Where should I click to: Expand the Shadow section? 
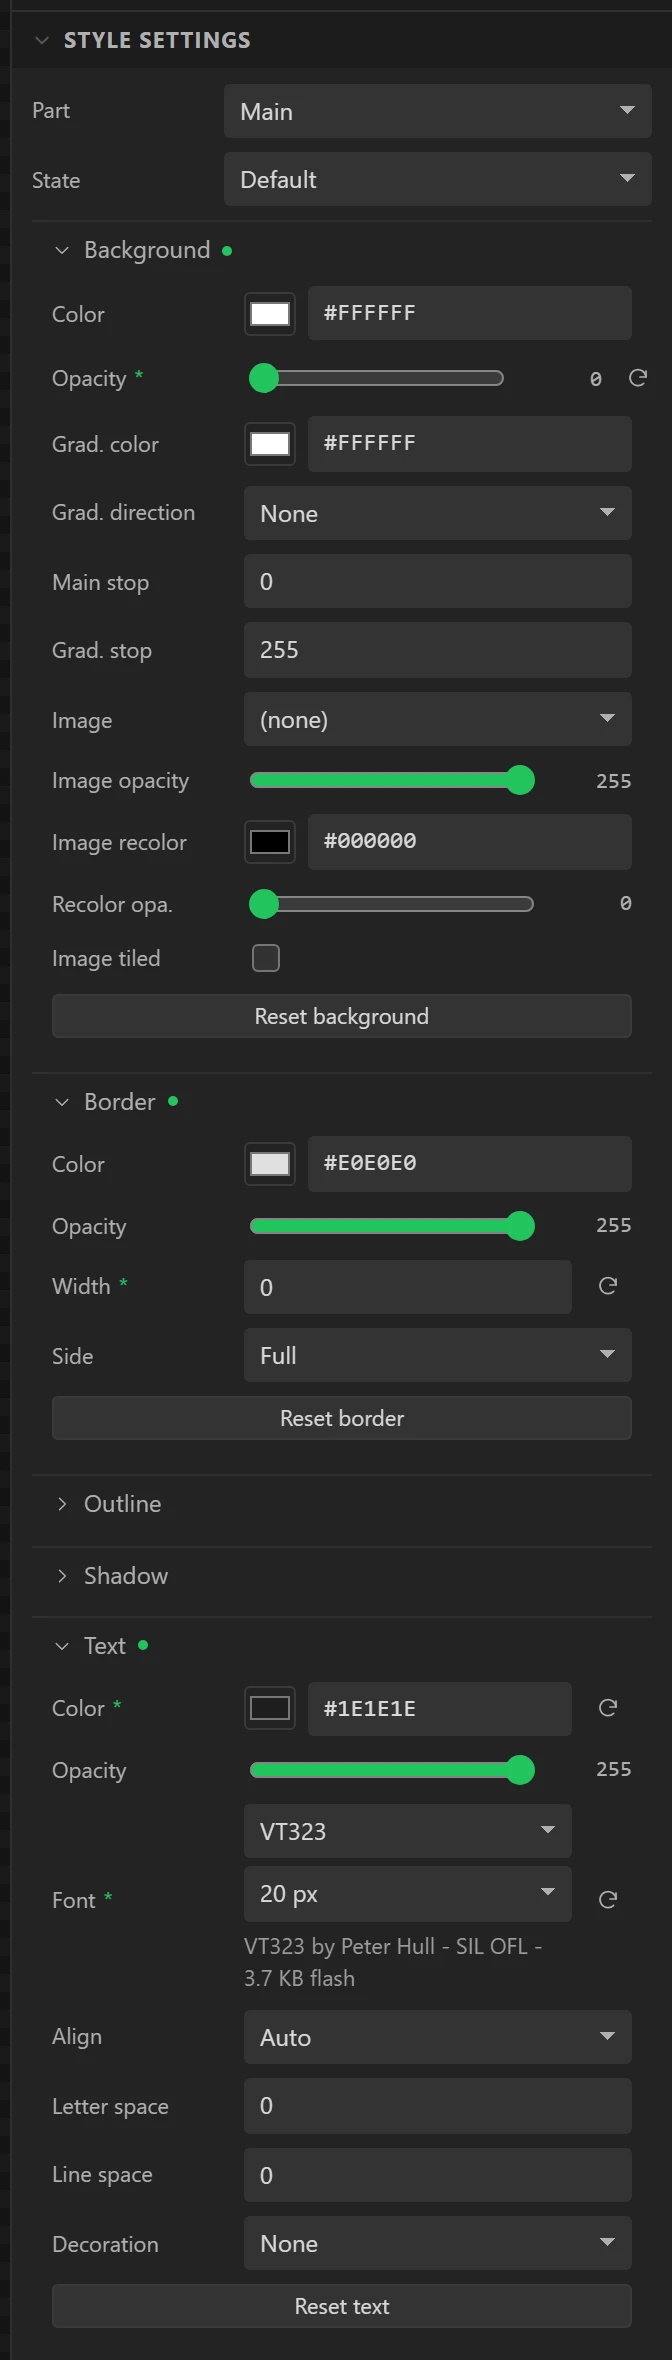62,1576
